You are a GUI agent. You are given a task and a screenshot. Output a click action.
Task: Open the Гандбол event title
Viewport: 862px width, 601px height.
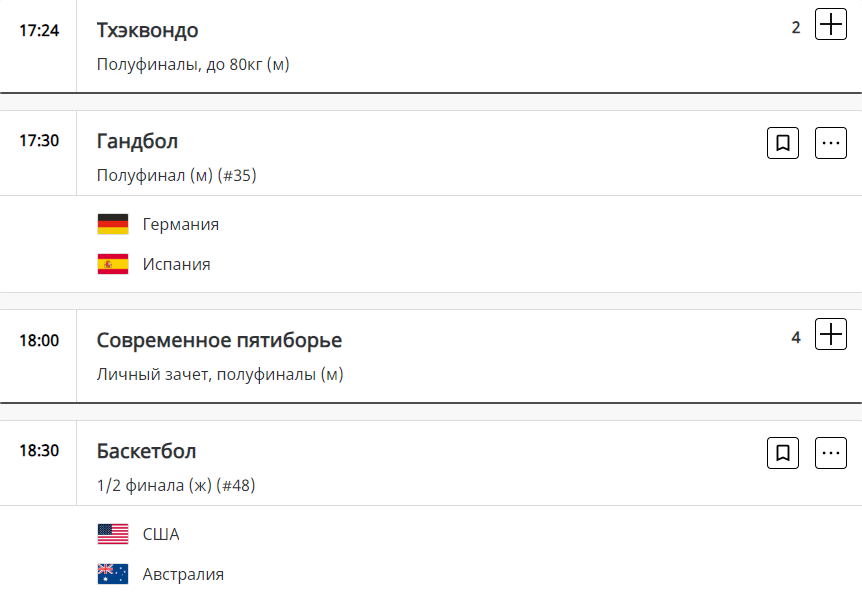pyautogui.click(x=137, y=140)
